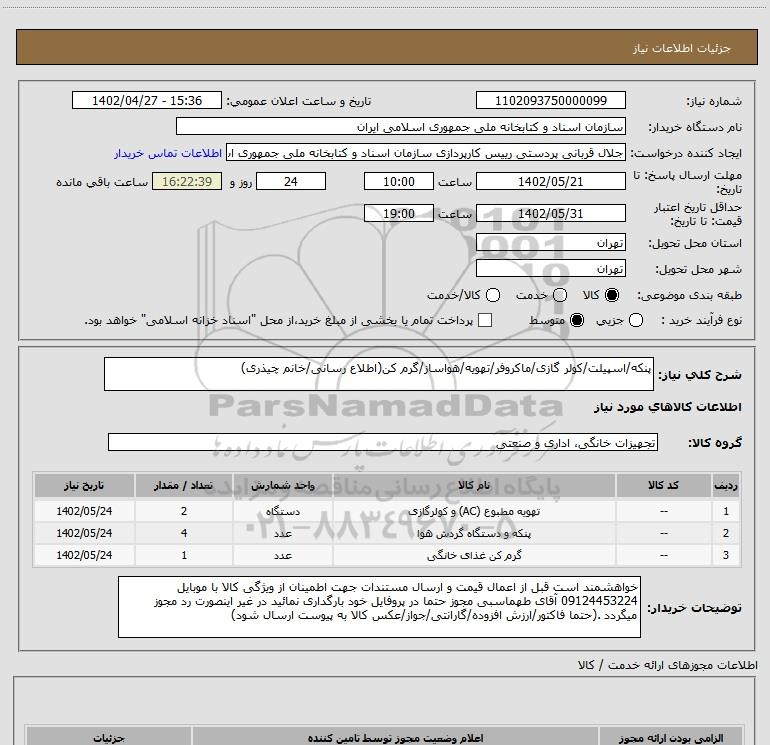Click the واحد شمارش column header

pyautogui.click(x=283, y=485)
